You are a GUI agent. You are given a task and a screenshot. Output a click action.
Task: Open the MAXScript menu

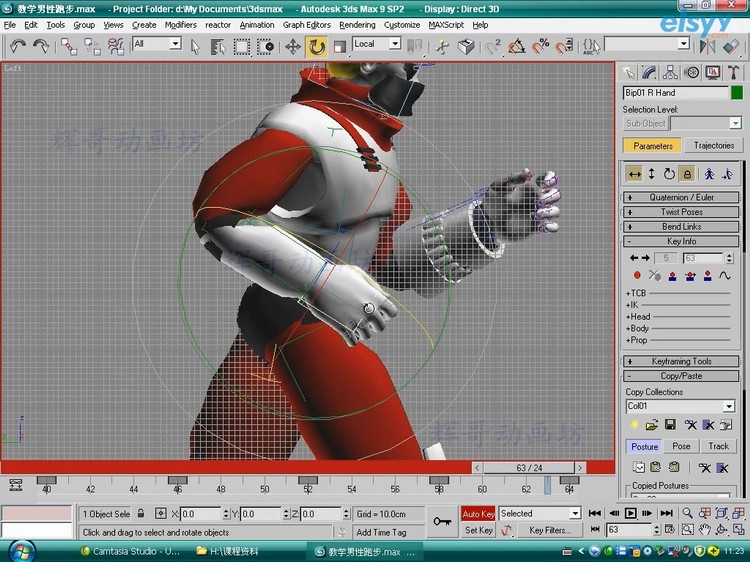(x=446, y=25)
